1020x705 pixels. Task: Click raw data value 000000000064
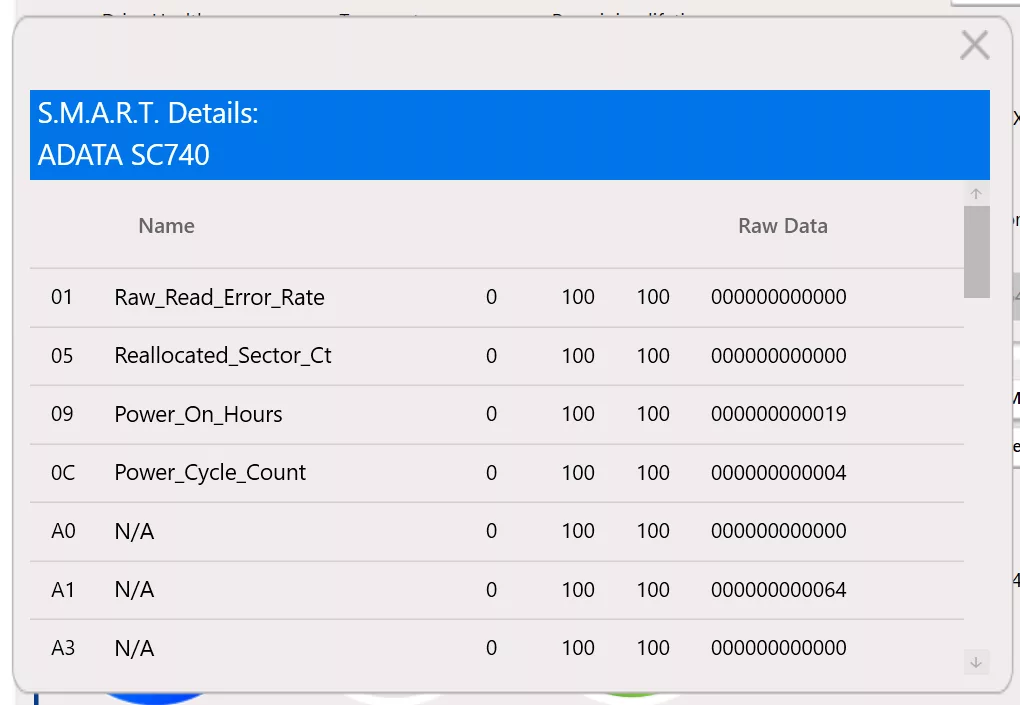tap(779, 589)
